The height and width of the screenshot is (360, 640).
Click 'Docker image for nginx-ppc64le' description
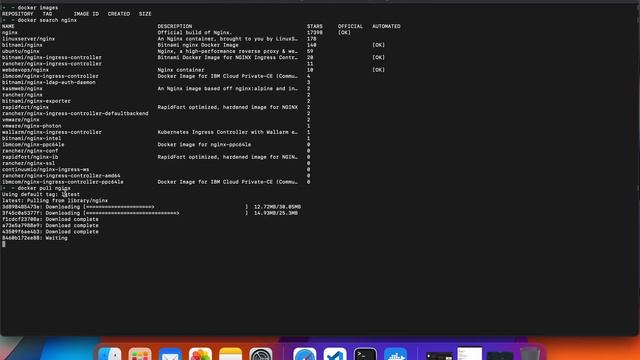click(204, 144)
